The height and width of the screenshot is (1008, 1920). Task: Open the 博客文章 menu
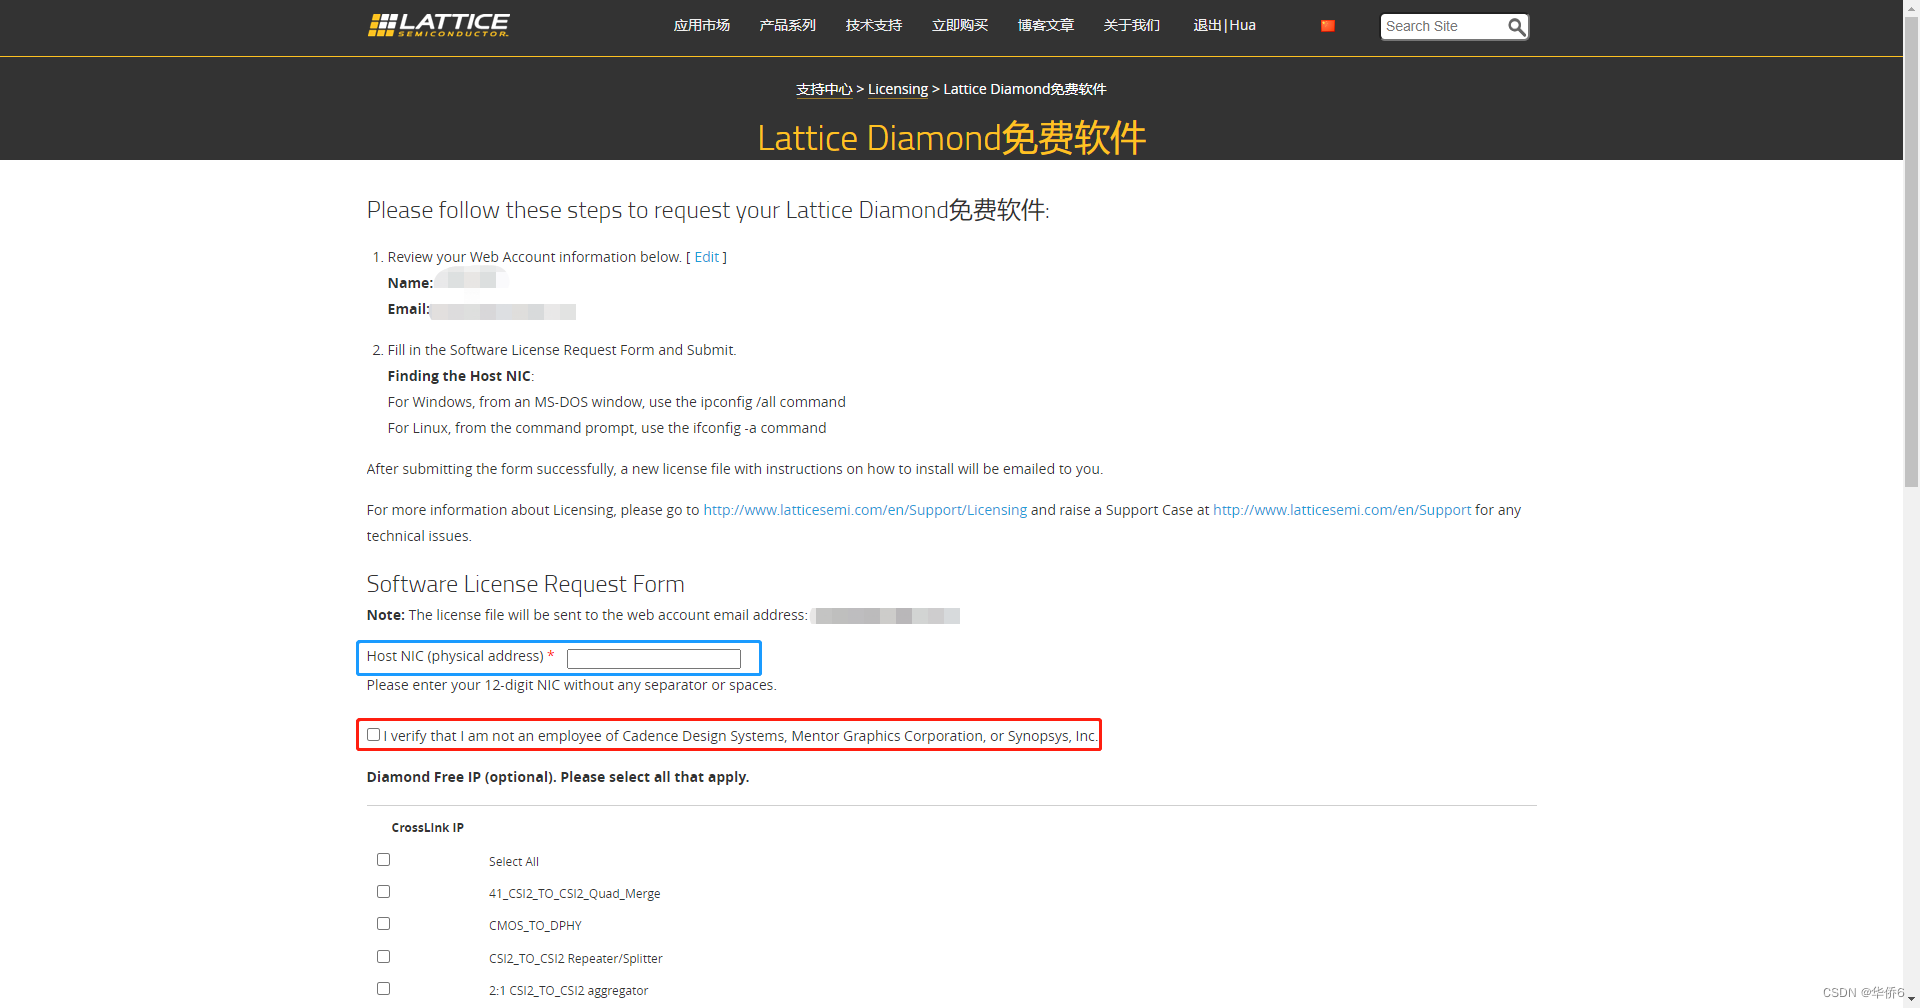point(1046,25)
